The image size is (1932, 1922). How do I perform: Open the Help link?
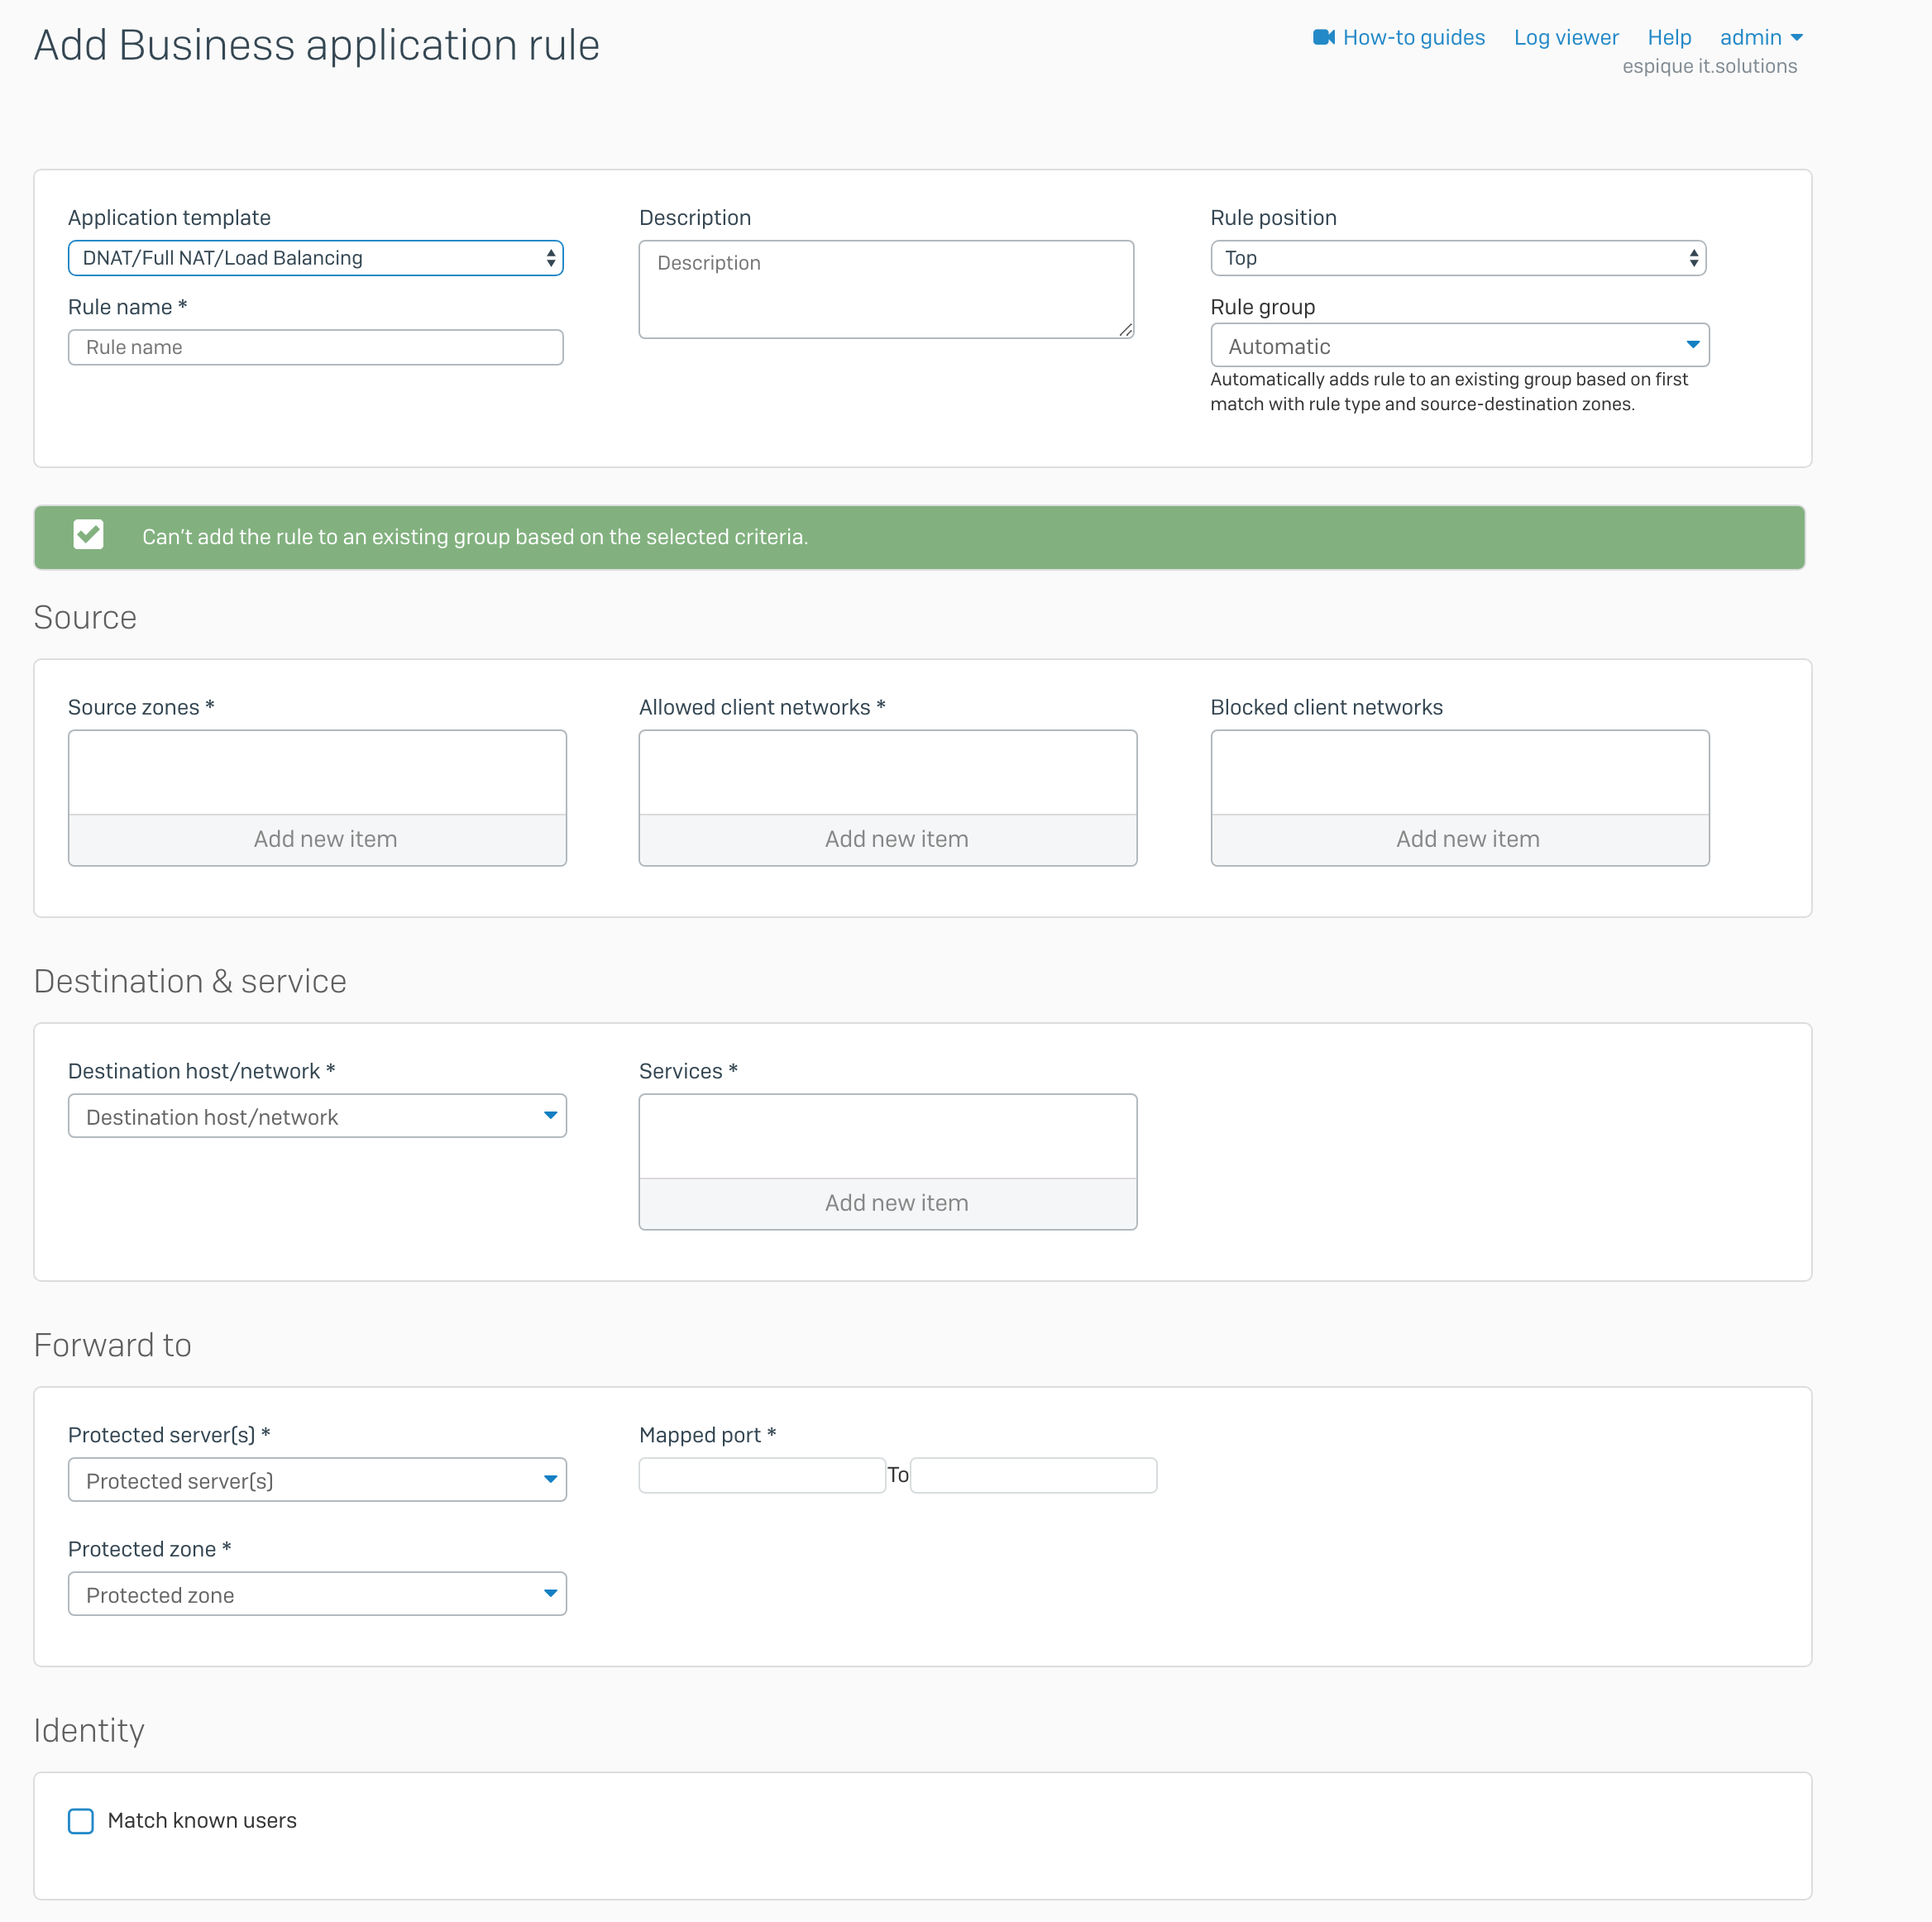pos(1668,38)
